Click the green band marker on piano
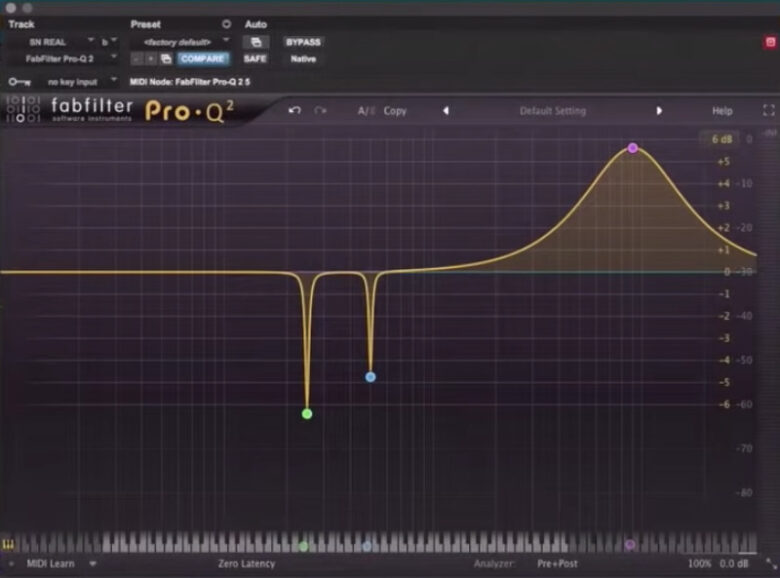This screenshot has width=780, height=578. (x=303, y=546)
